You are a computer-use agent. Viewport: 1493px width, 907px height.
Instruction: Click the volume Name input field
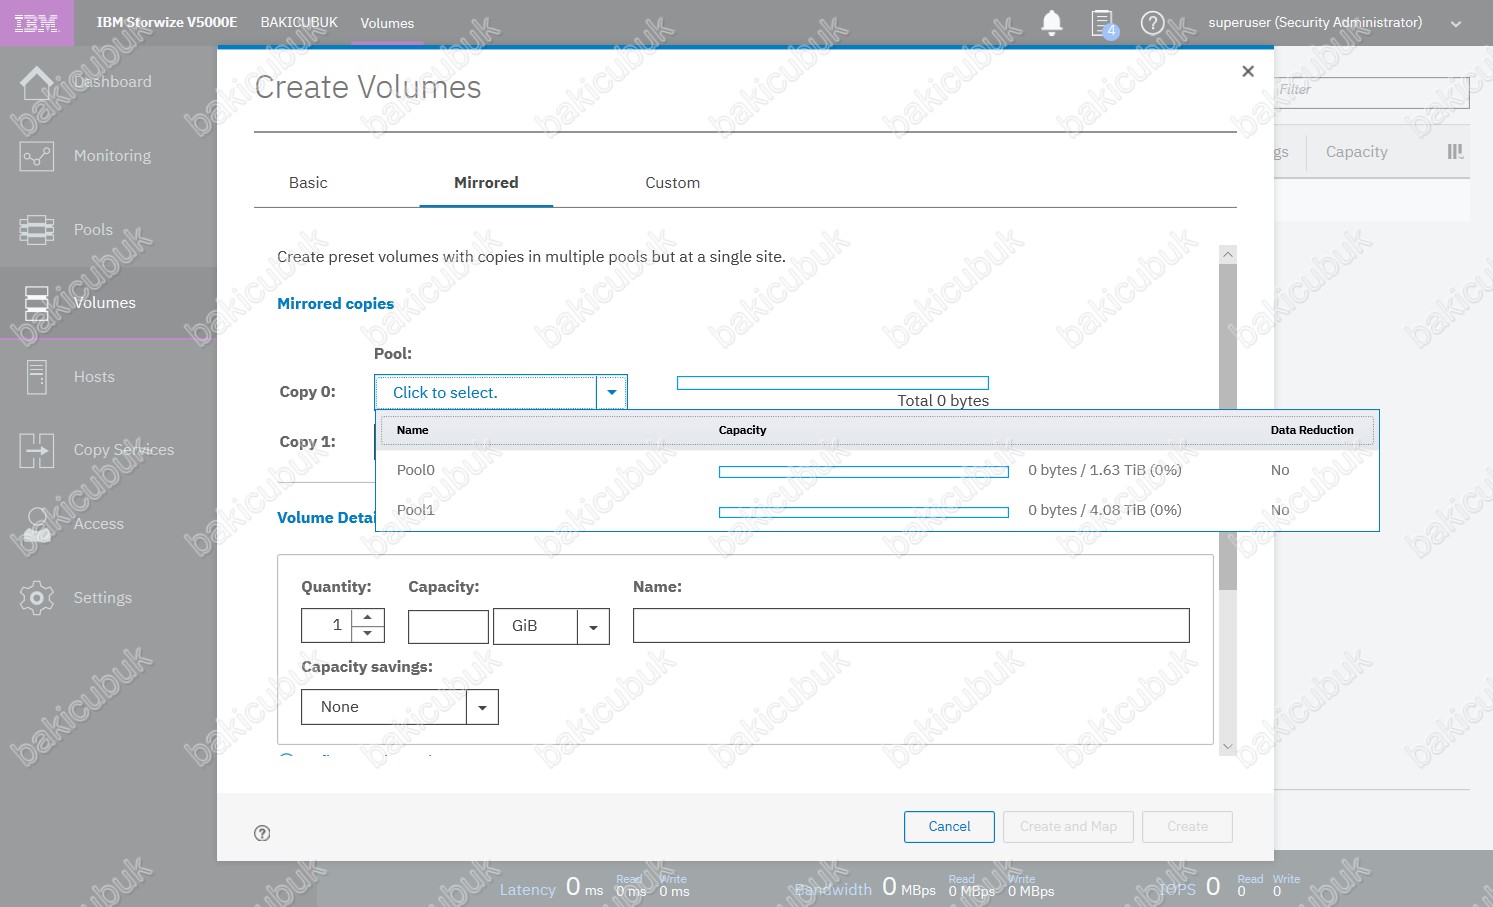pyautogui.click(x=911, y=625)
